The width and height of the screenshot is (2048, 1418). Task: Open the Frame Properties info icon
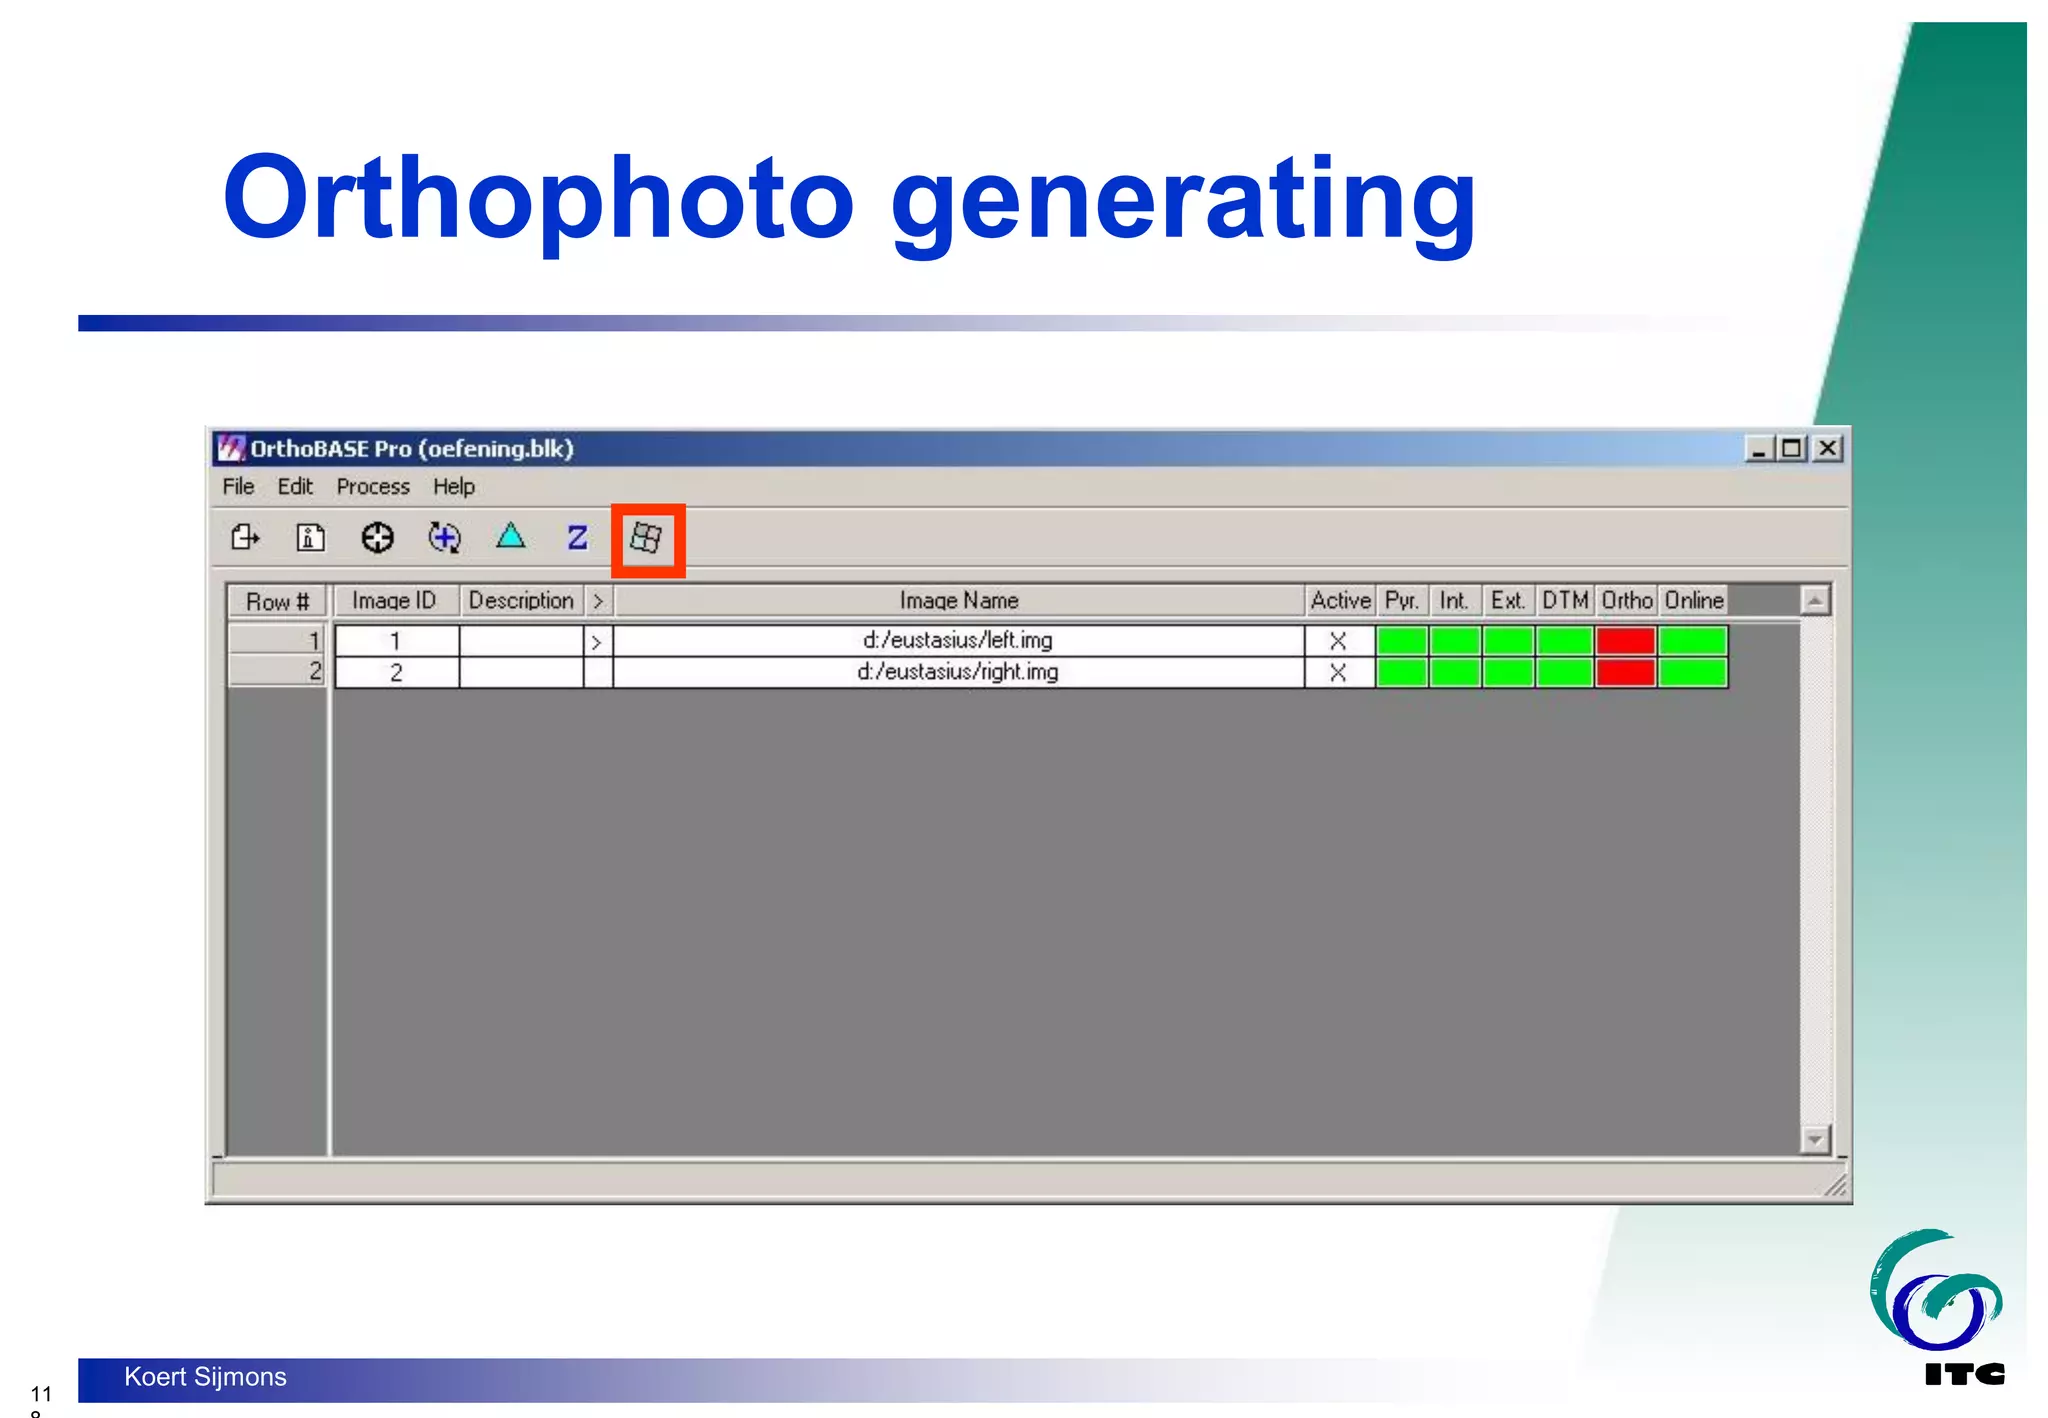[x=310, y=538]
